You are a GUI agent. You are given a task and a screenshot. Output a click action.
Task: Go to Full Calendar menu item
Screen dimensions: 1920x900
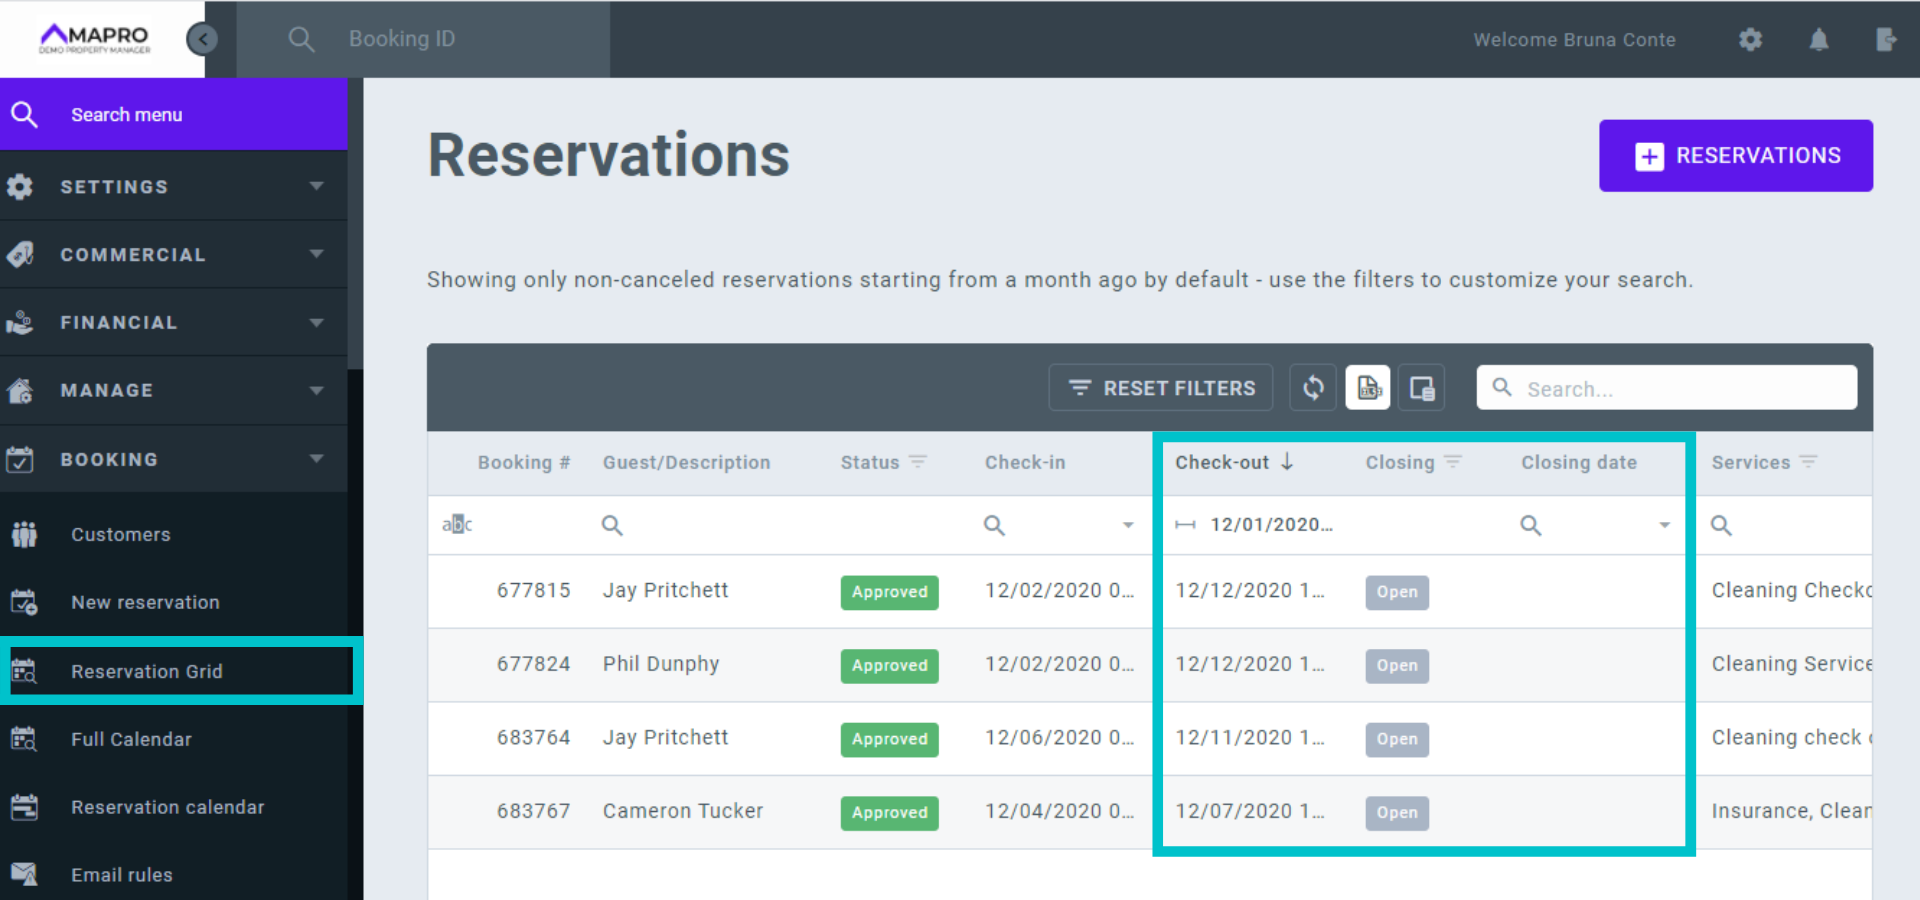tap(131, 739)
